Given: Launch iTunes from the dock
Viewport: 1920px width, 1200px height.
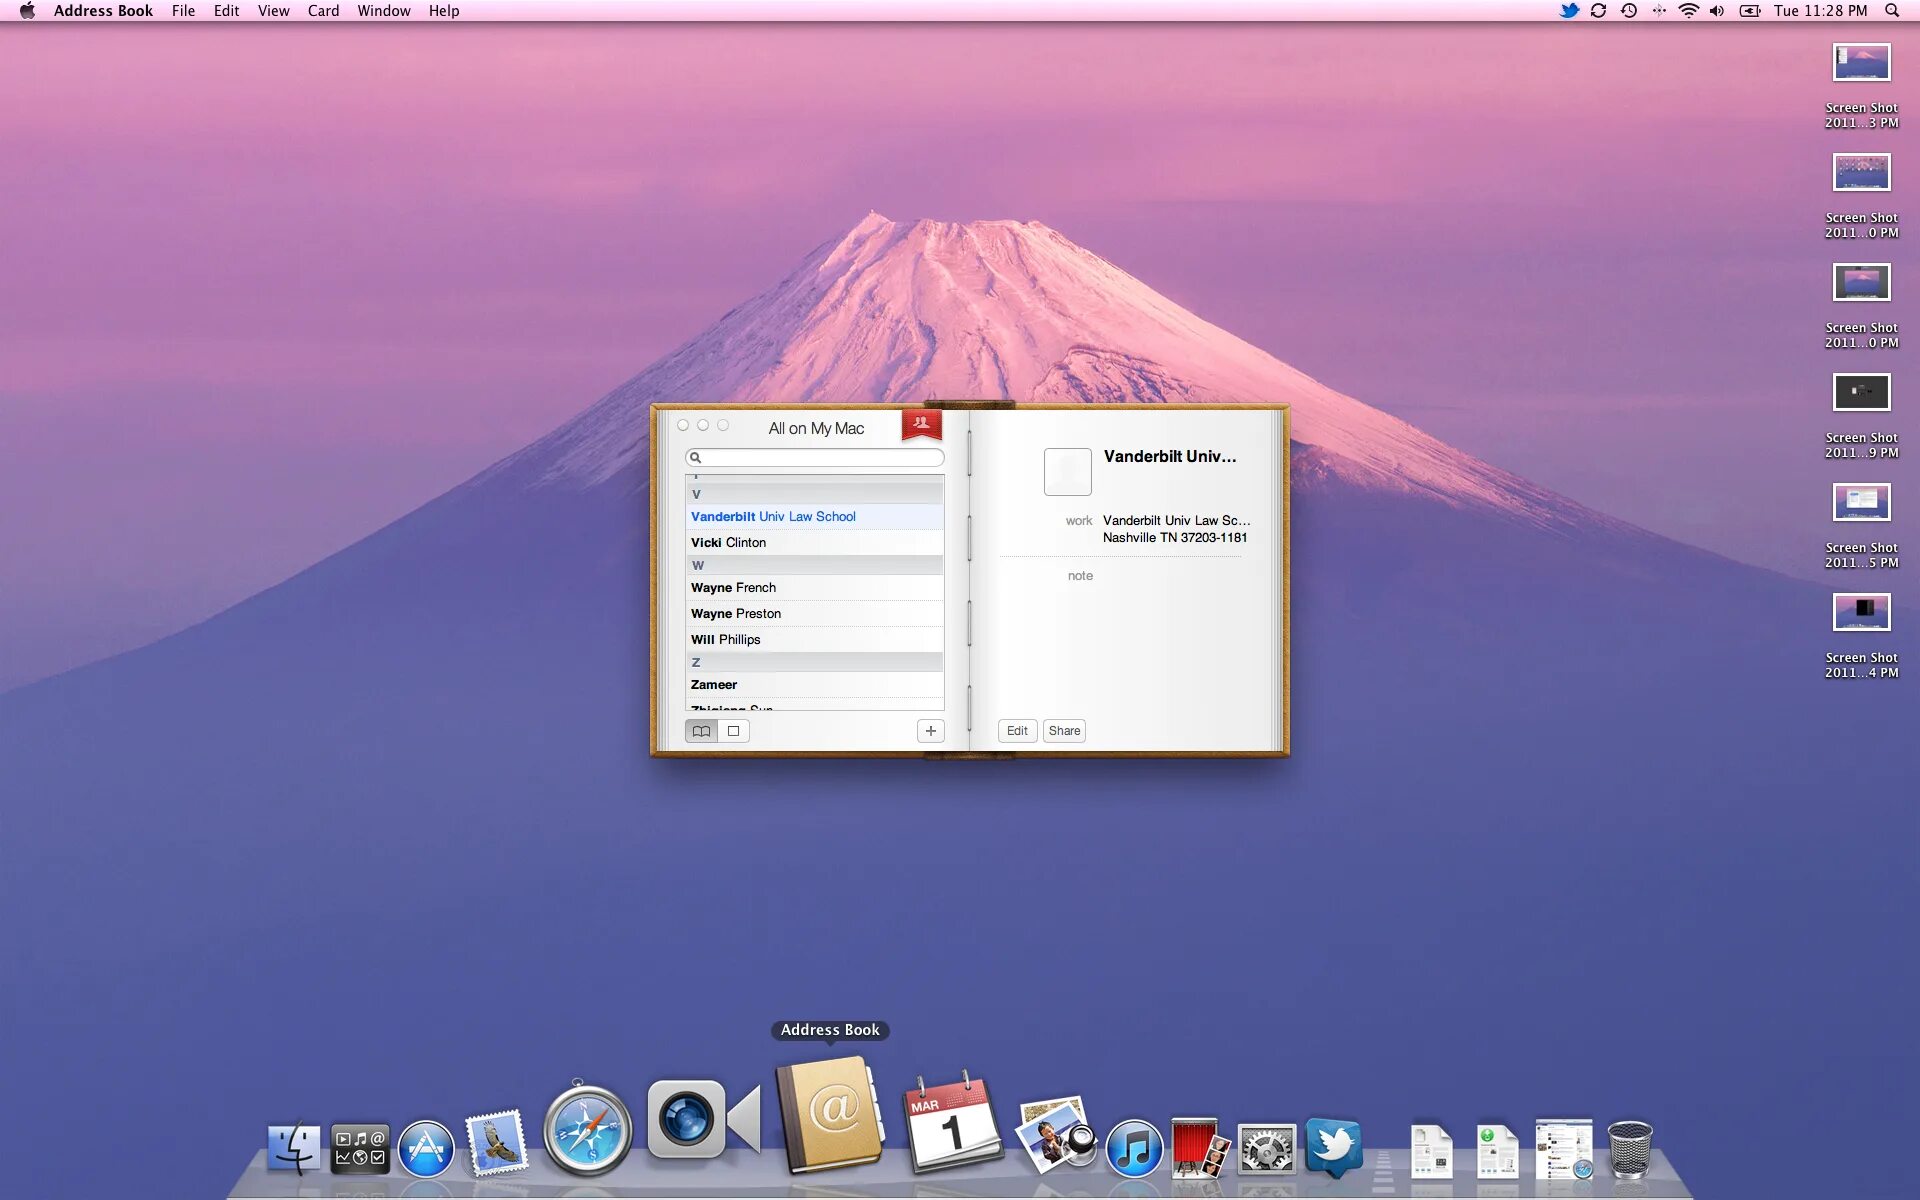Looking at the screenshot, I should point(1134,1148).
